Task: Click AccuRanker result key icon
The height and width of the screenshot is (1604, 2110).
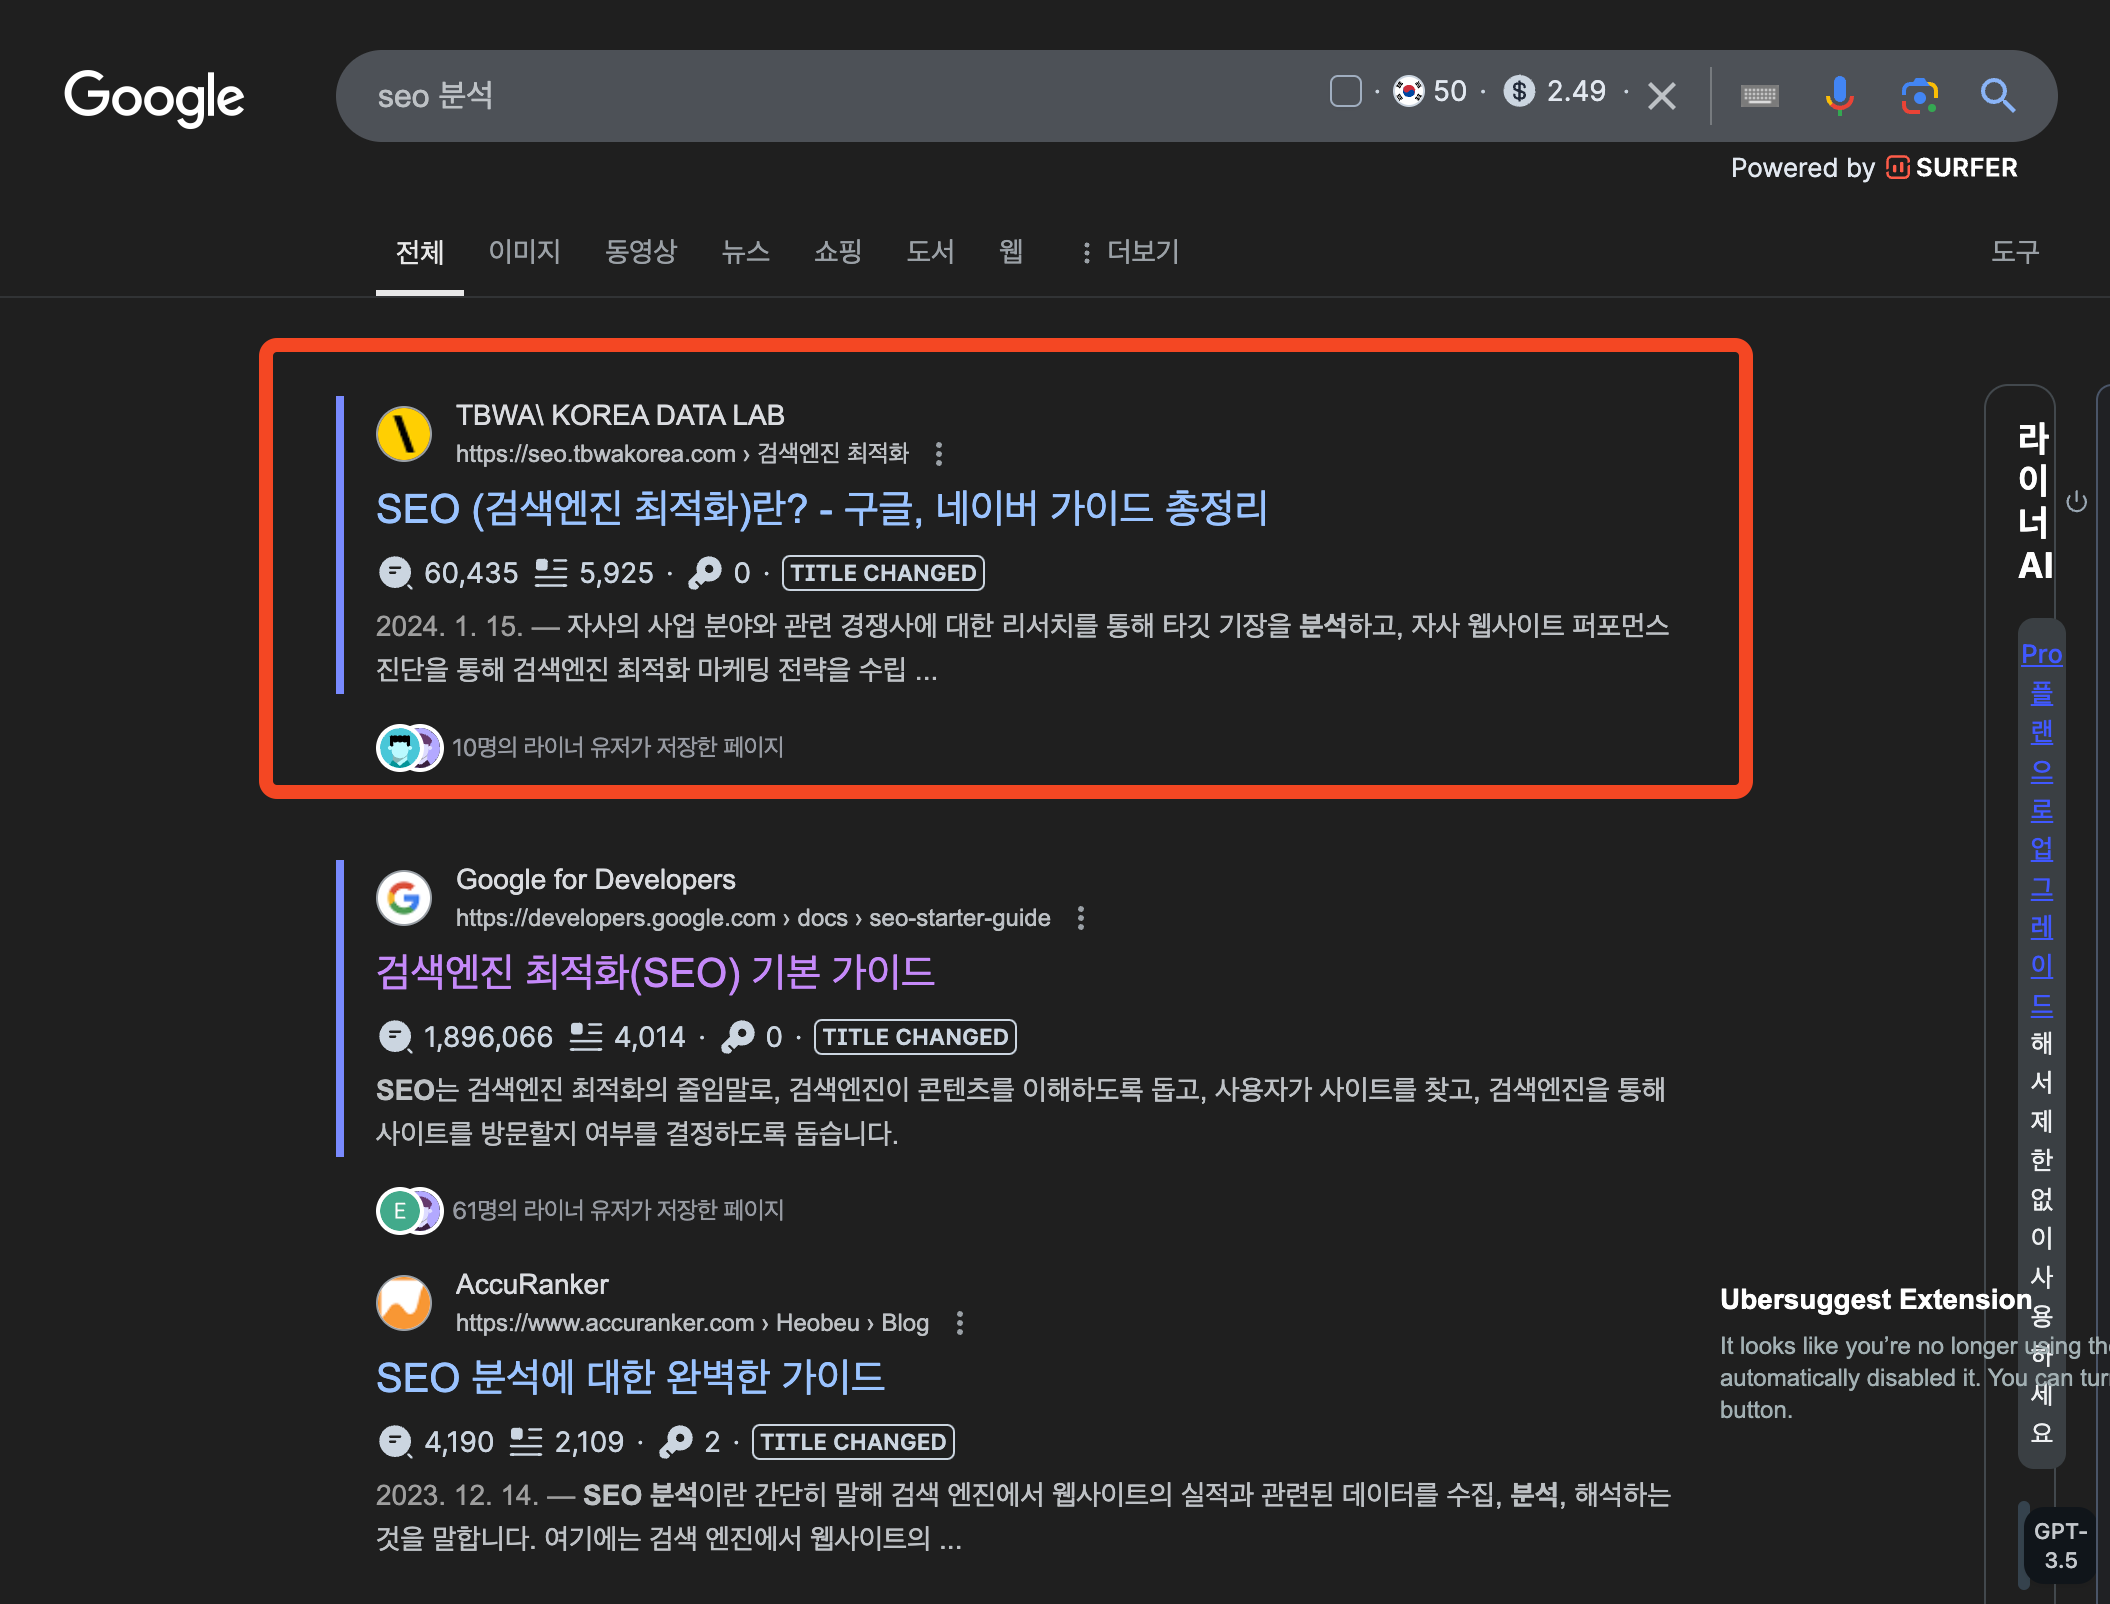Action: click(x=677, y=1442)
